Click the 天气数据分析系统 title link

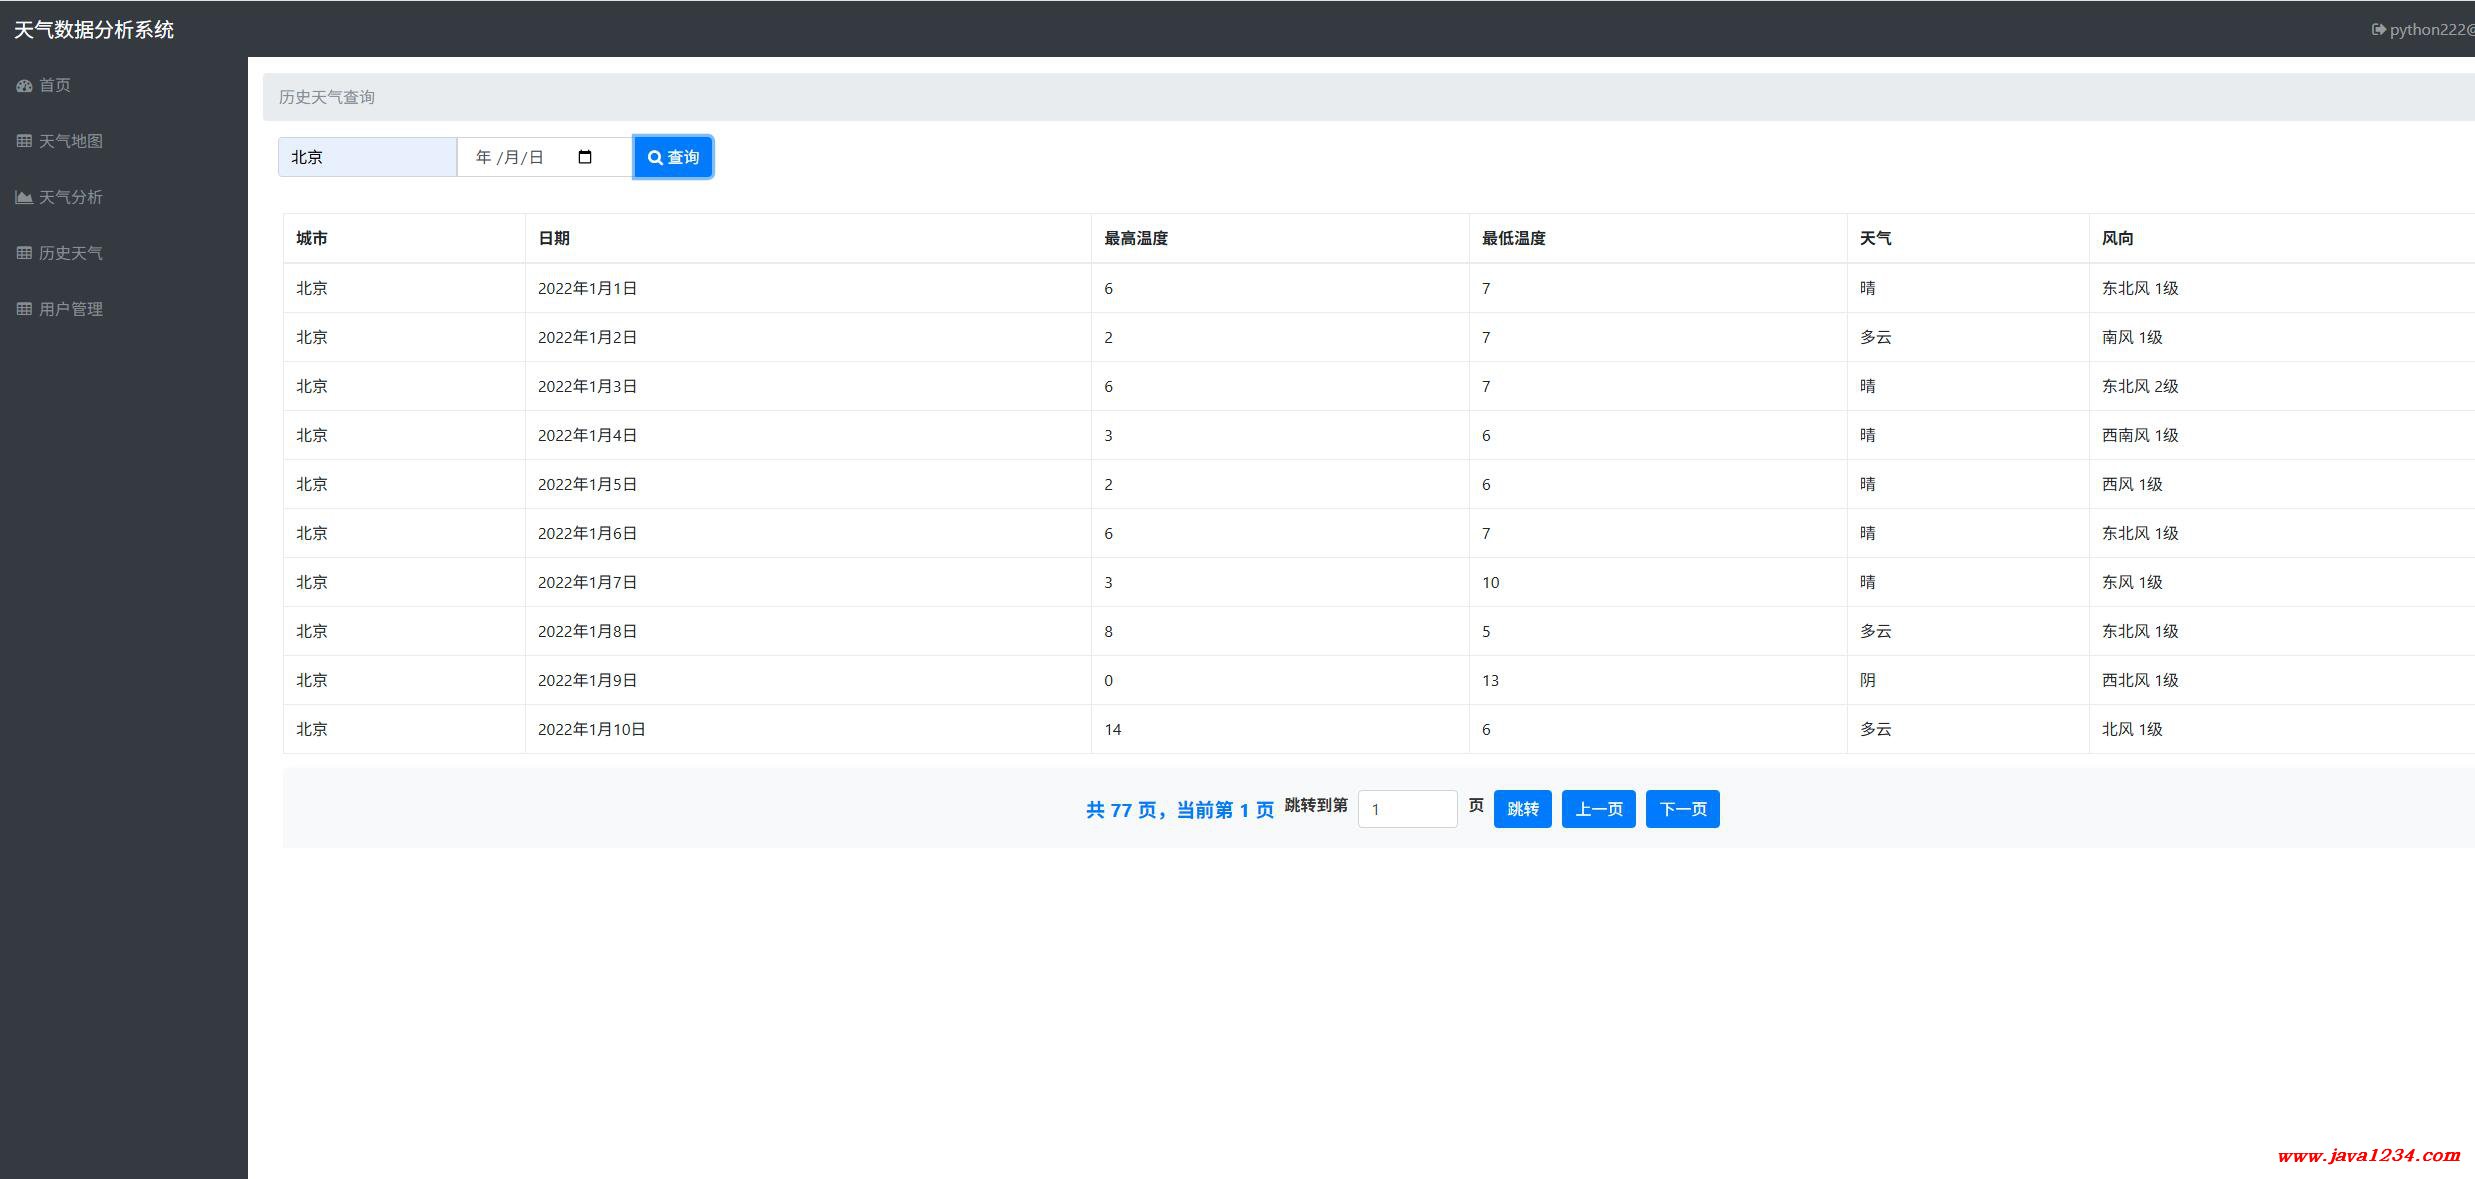94,30
